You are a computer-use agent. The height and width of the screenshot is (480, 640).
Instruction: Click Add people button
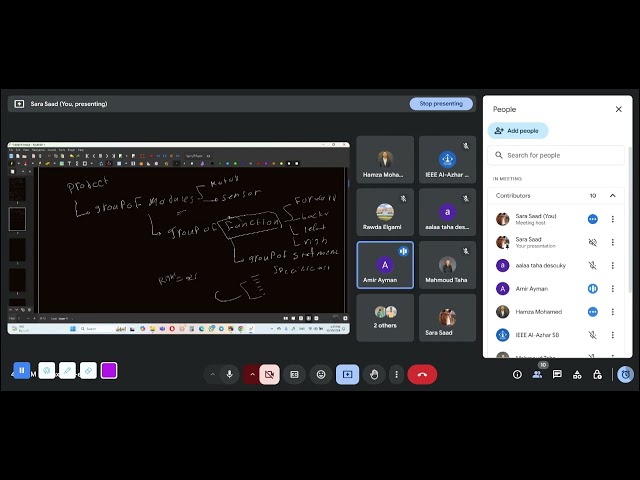[x=518, y=131]
